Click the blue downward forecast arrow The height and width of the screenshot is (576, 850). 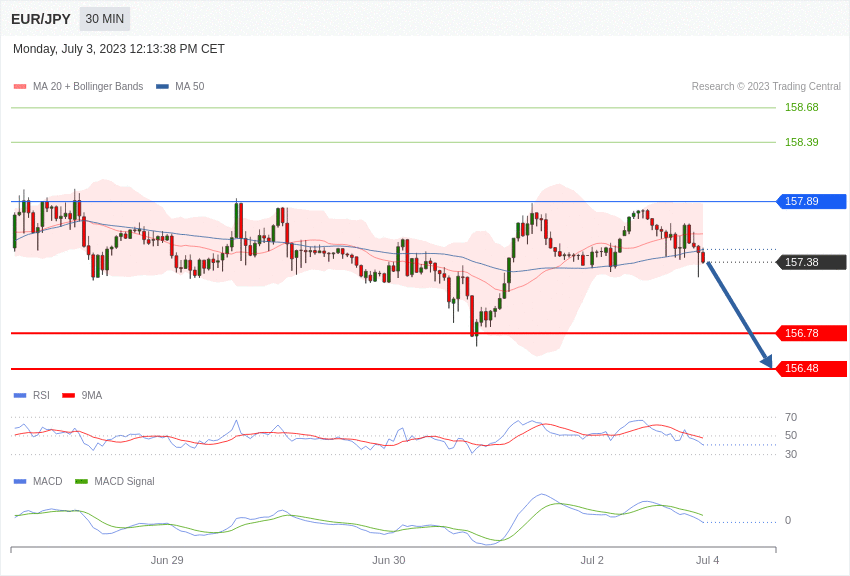tap(739, 314)
